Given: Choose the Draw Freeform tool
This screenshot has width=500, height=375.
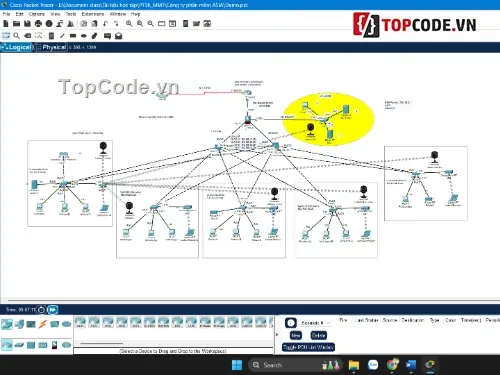Looking at the screenshot, I should (x=94, y=36).
